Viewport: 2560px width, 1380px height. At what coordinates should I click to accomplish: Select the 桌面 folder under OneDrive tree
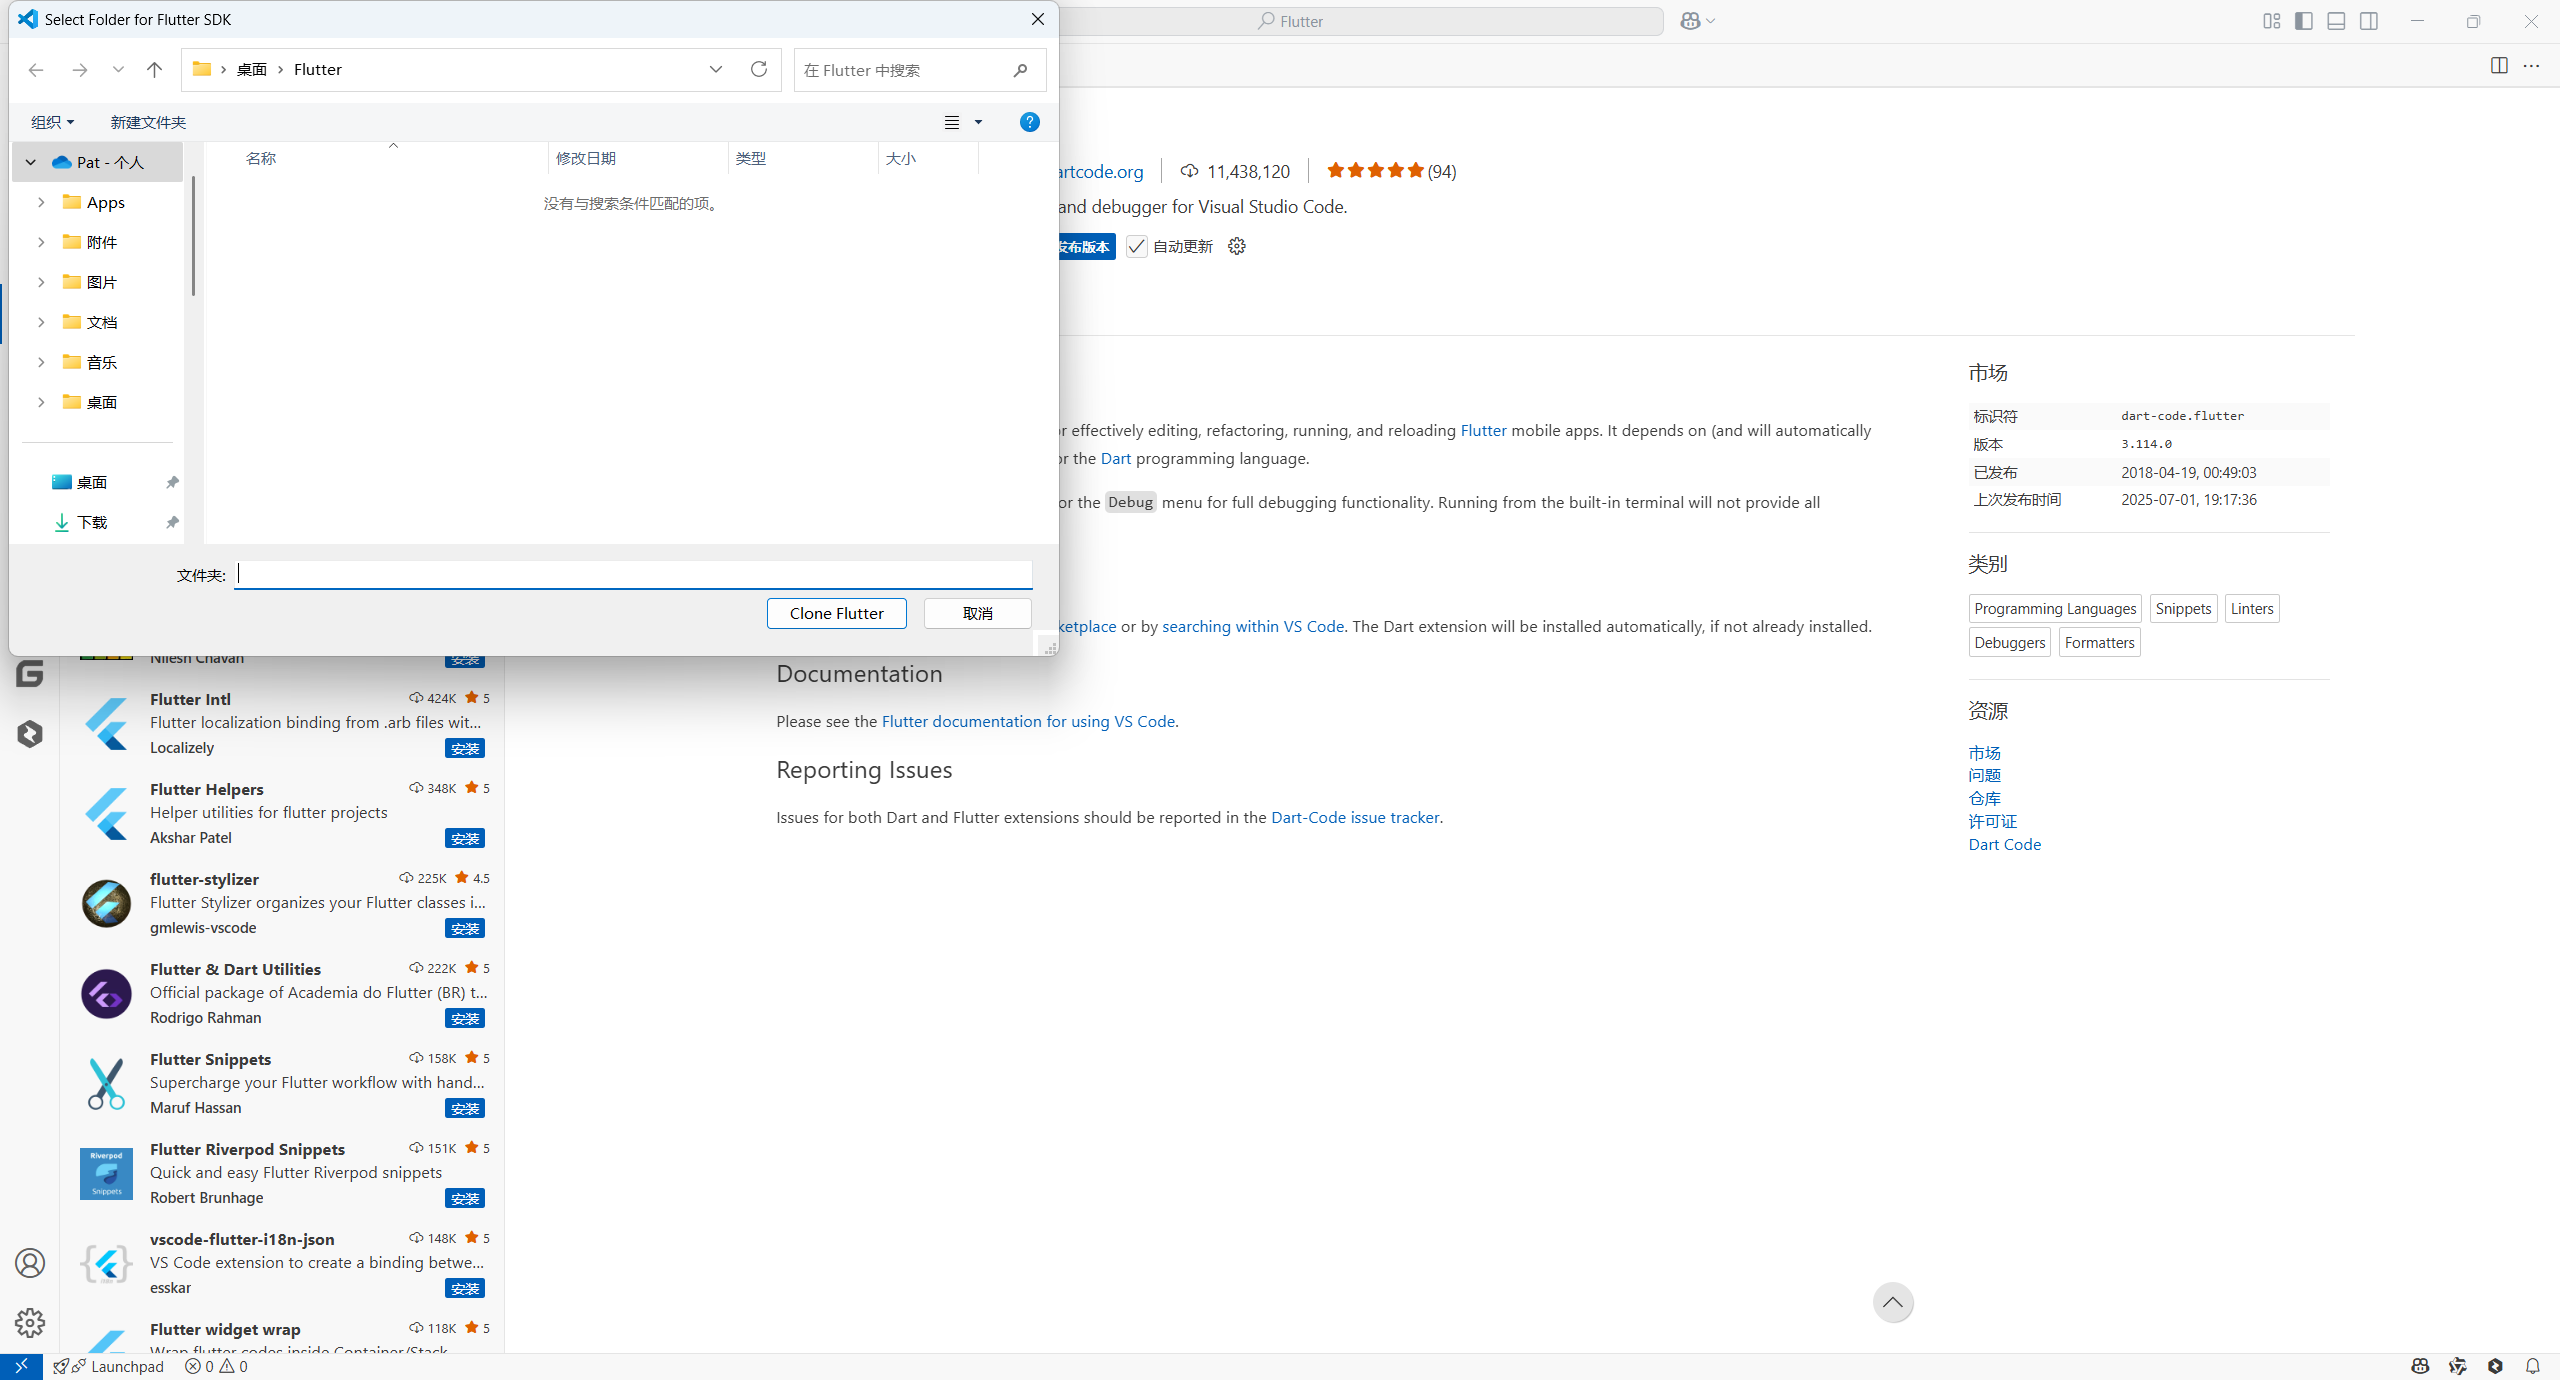(101, 402)
